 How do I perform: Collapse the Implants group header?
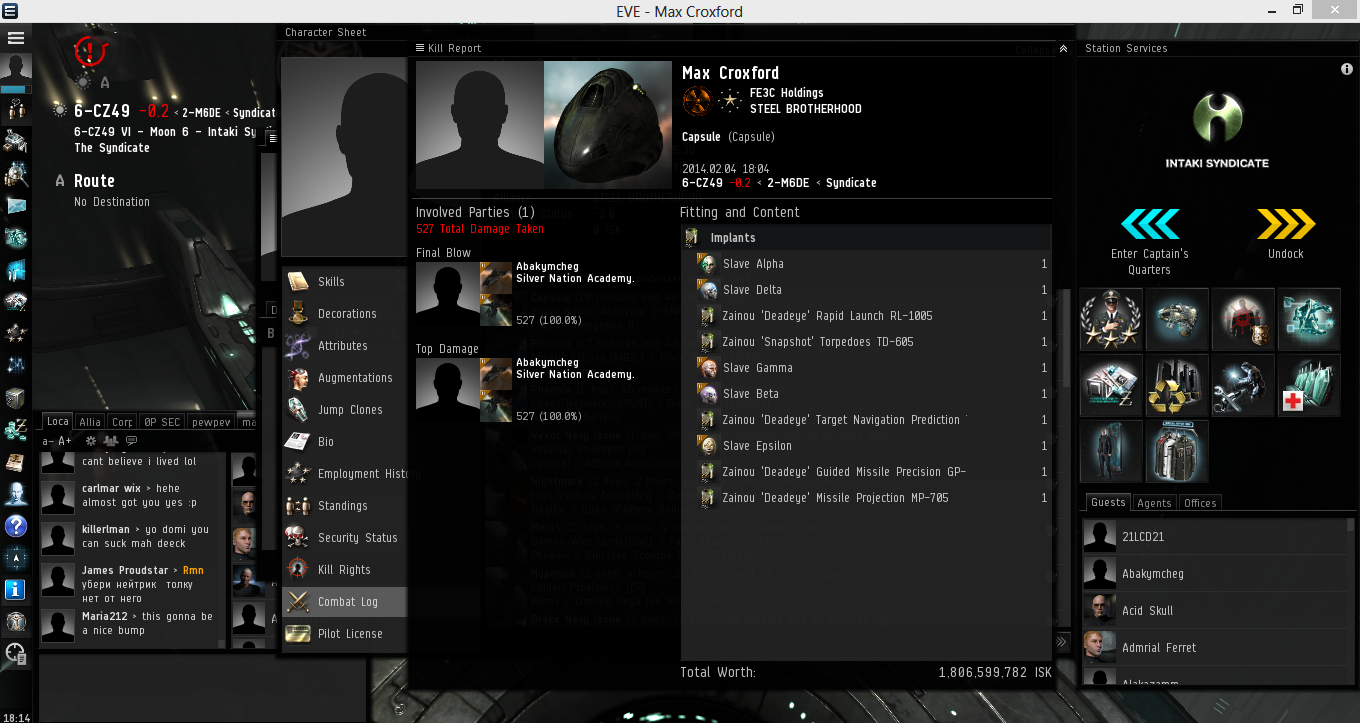[x=866, y=238]
